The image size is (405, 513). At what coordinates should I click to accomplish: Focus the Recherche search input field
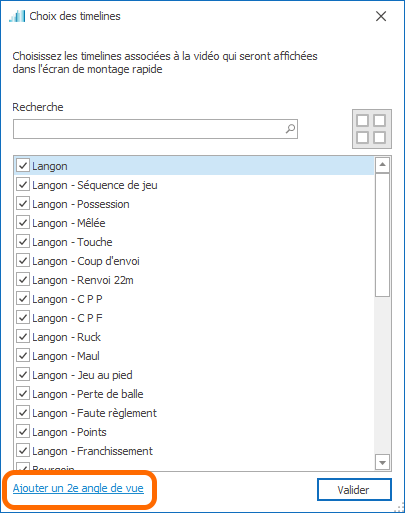pyautogui.click(x=155, y=129)
